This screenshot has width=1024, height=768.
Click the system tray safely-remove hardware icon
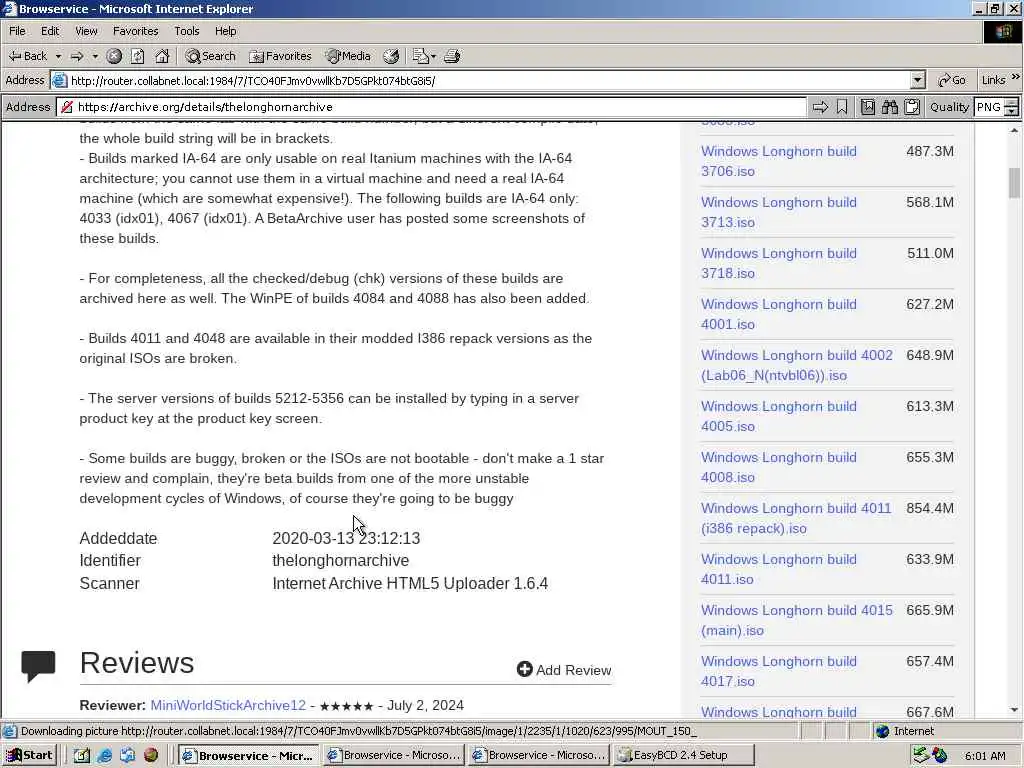[921, 756]
